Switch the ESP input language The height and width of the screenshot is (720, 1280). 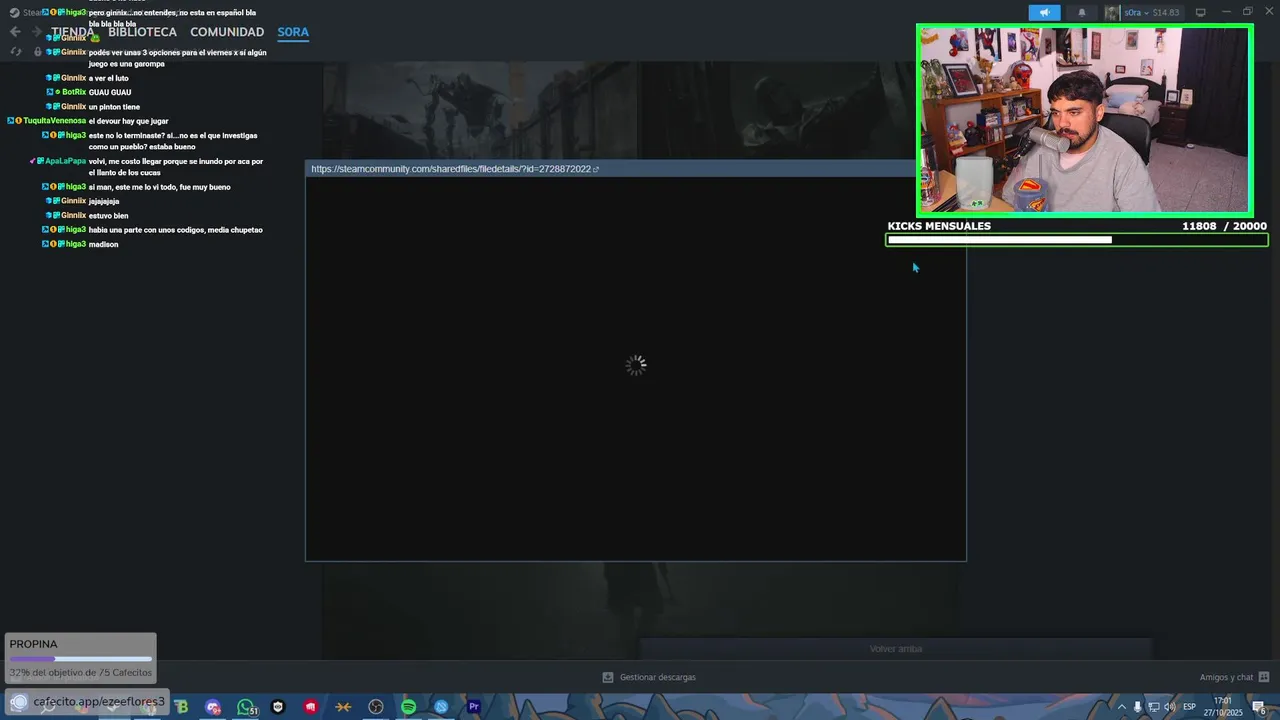point(1189,707)
